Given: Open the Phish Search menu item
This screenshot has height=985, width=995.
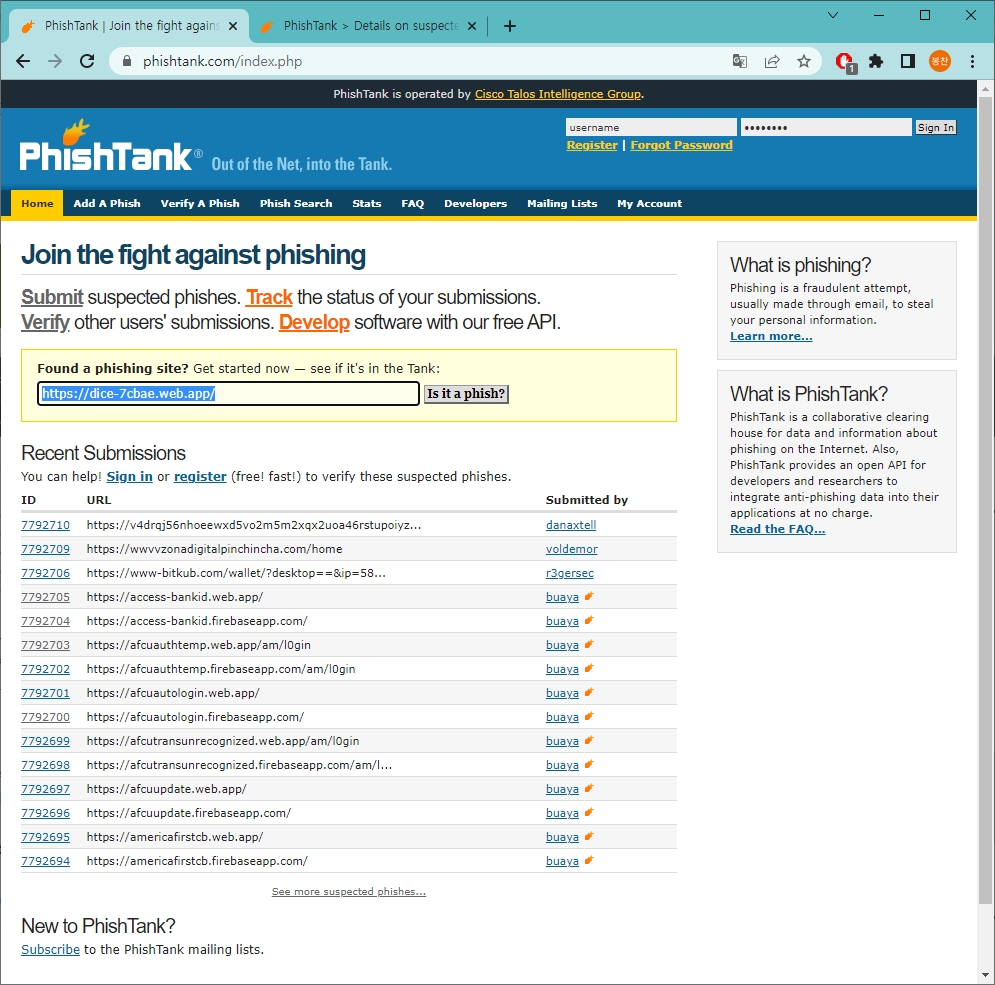Looking at the screenshot, I should click(x=295, y=203).
